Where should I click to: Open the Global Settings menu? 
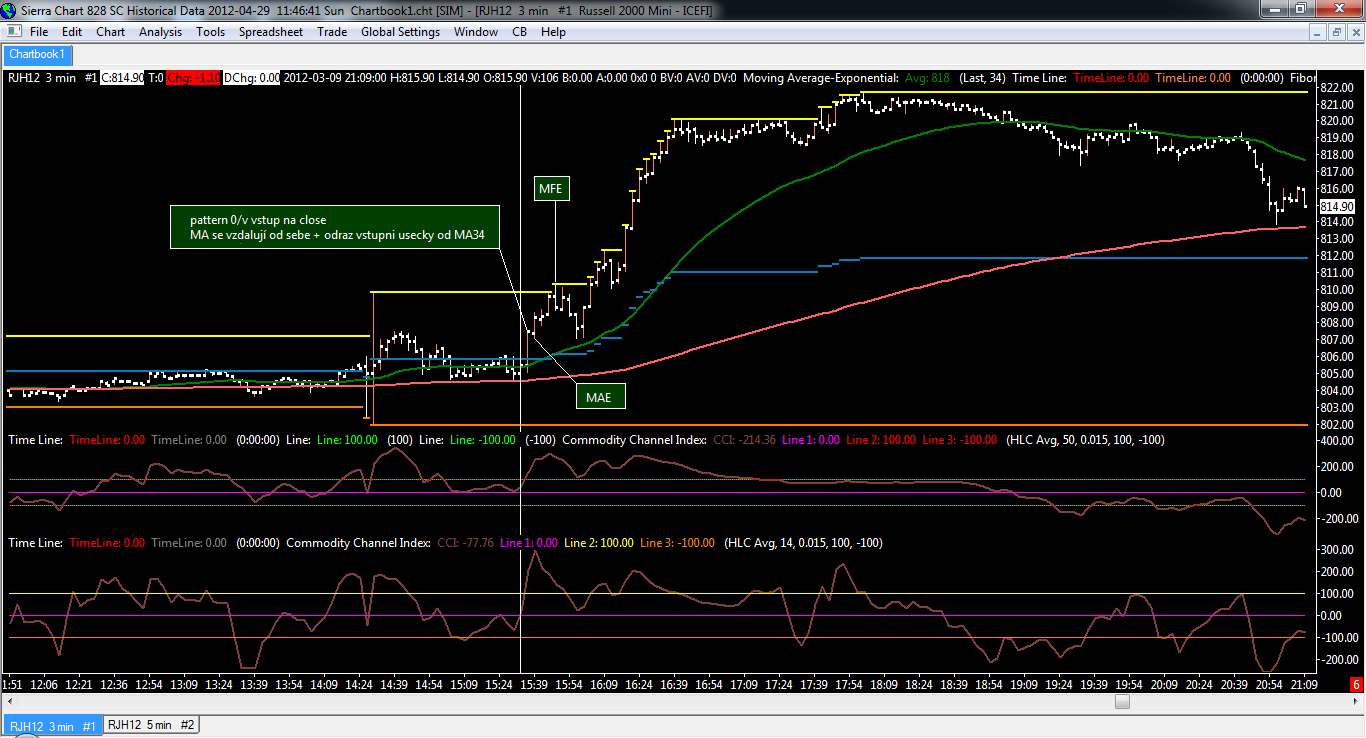pos(401,32)
